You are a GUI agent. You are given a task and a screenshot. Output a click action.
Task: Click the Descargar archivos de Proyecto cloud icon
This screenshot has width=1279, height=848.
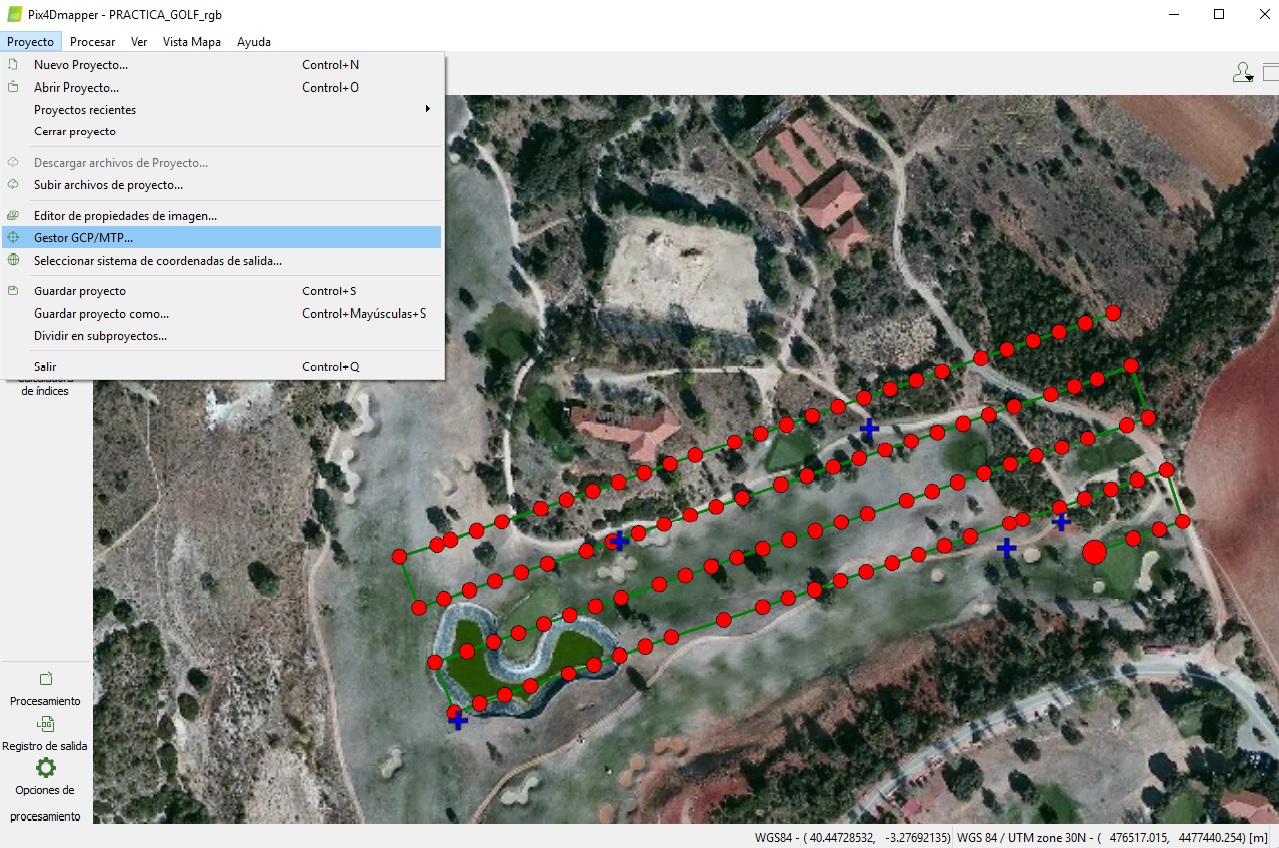click(13, 162)
